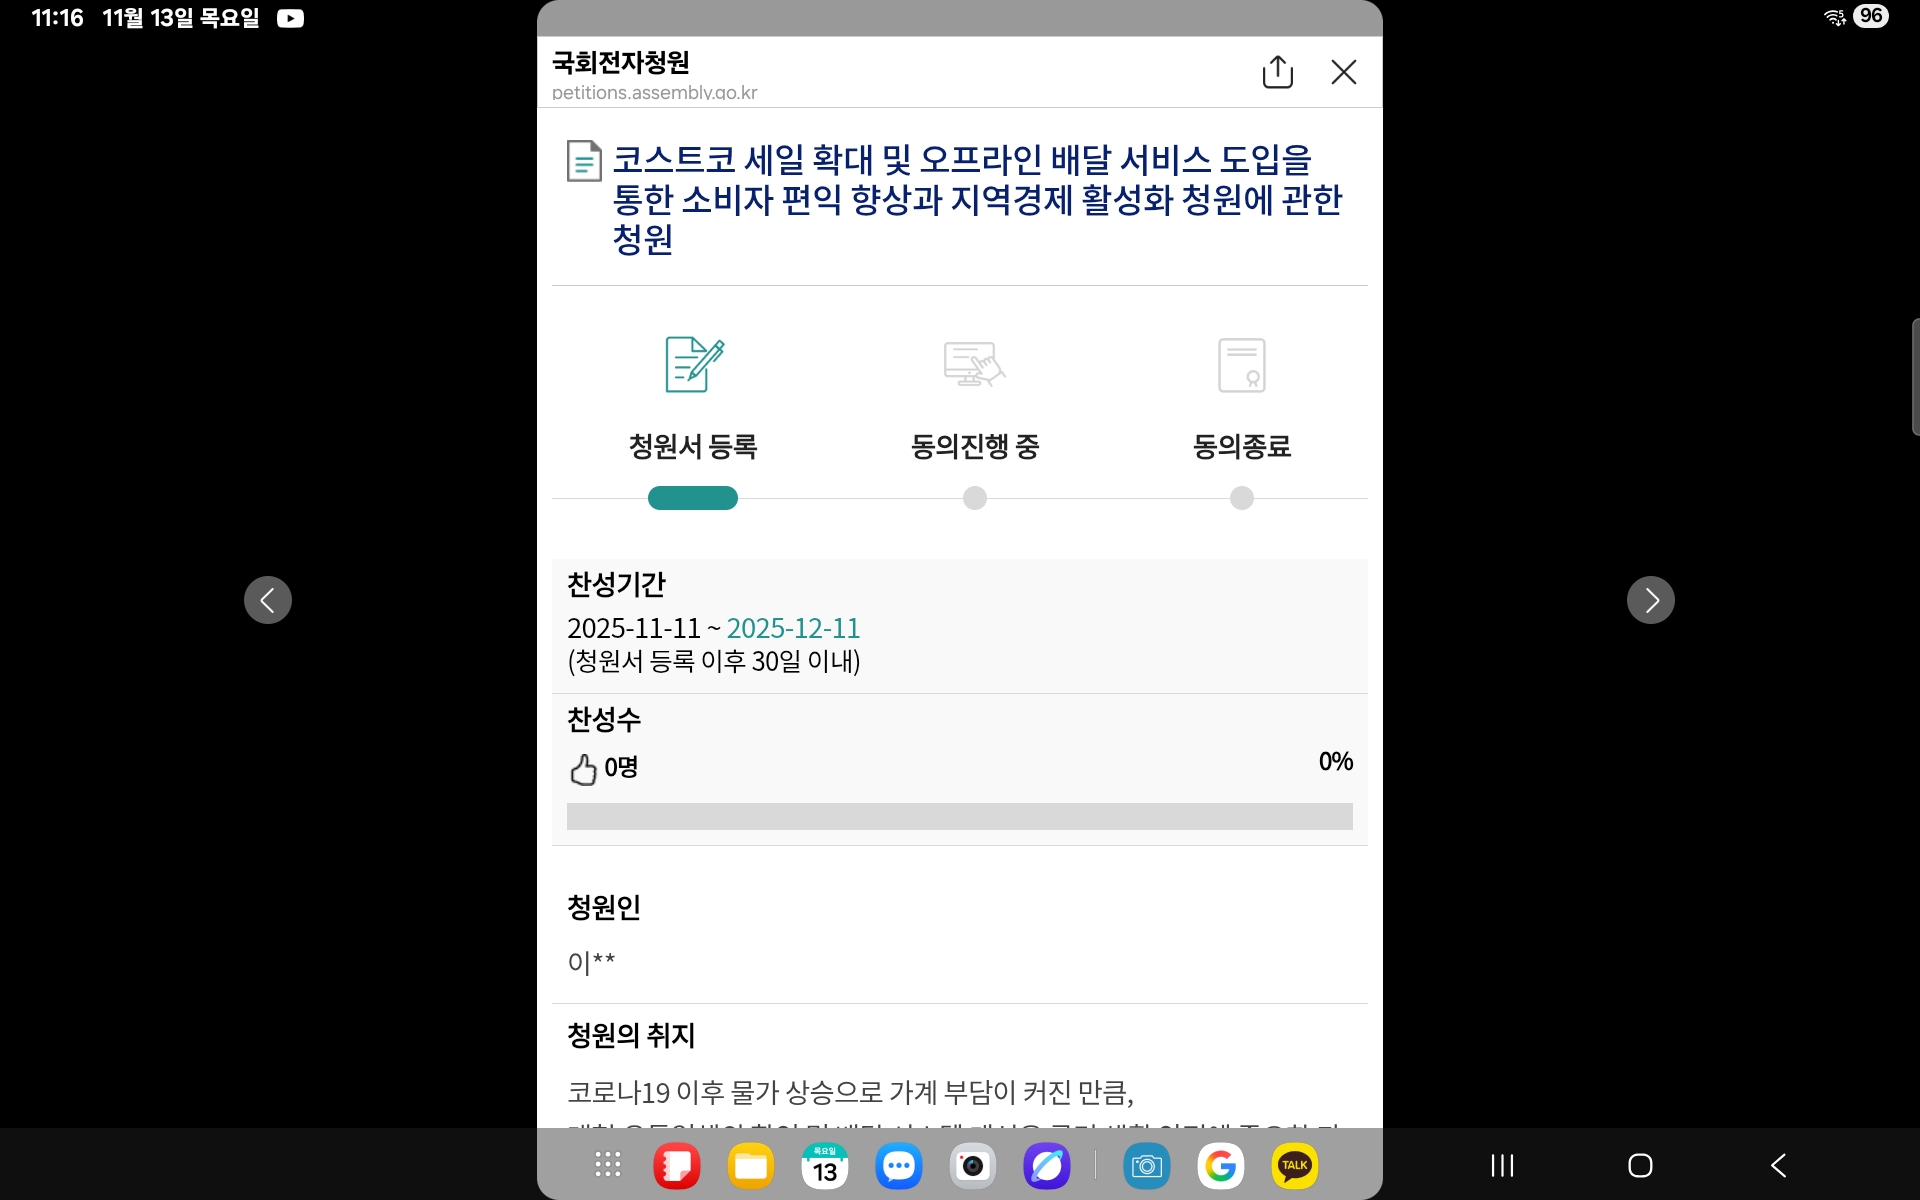1920x1200 pixels.
Task: Open the app drawer grid icon
Action: [x=608, y=1165]
